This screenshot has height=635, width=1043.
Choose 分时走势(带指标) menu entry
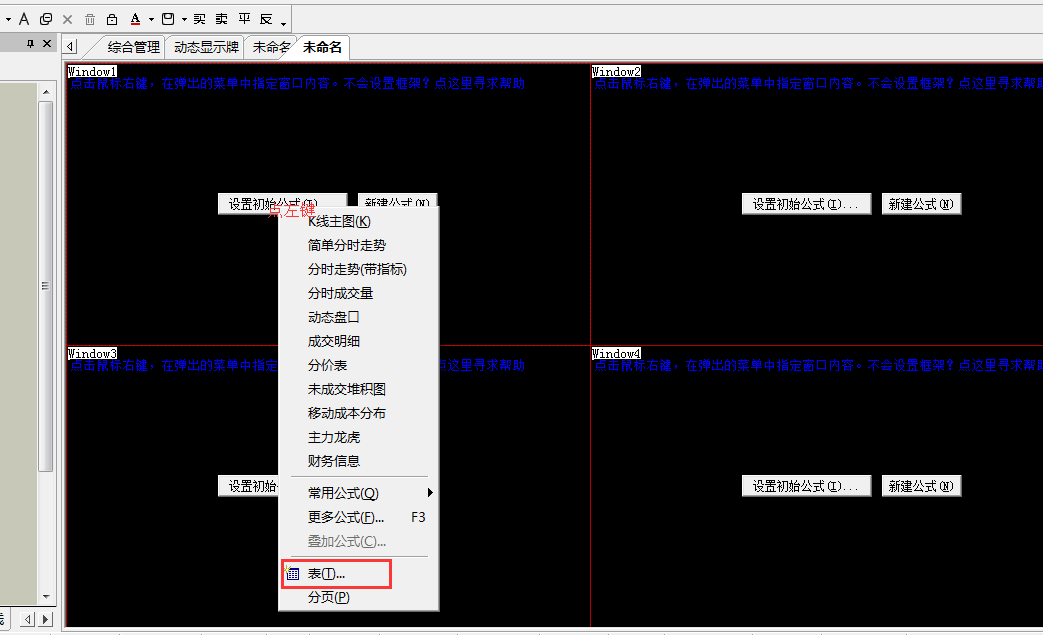[x=359, y=269]
